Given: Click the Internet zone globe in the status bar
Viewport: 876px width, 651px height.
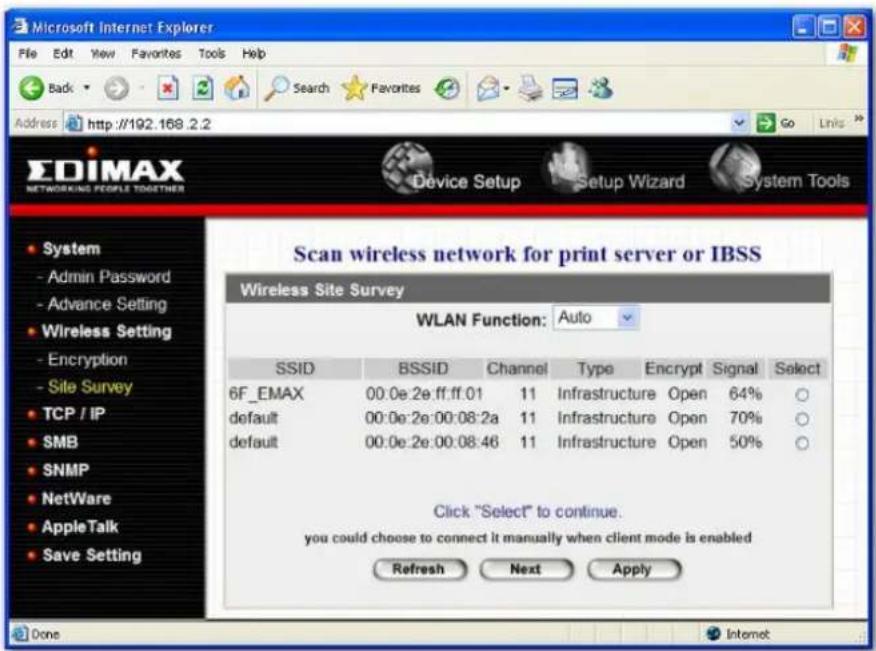Looking at the screenshot, I should (713, 634).
